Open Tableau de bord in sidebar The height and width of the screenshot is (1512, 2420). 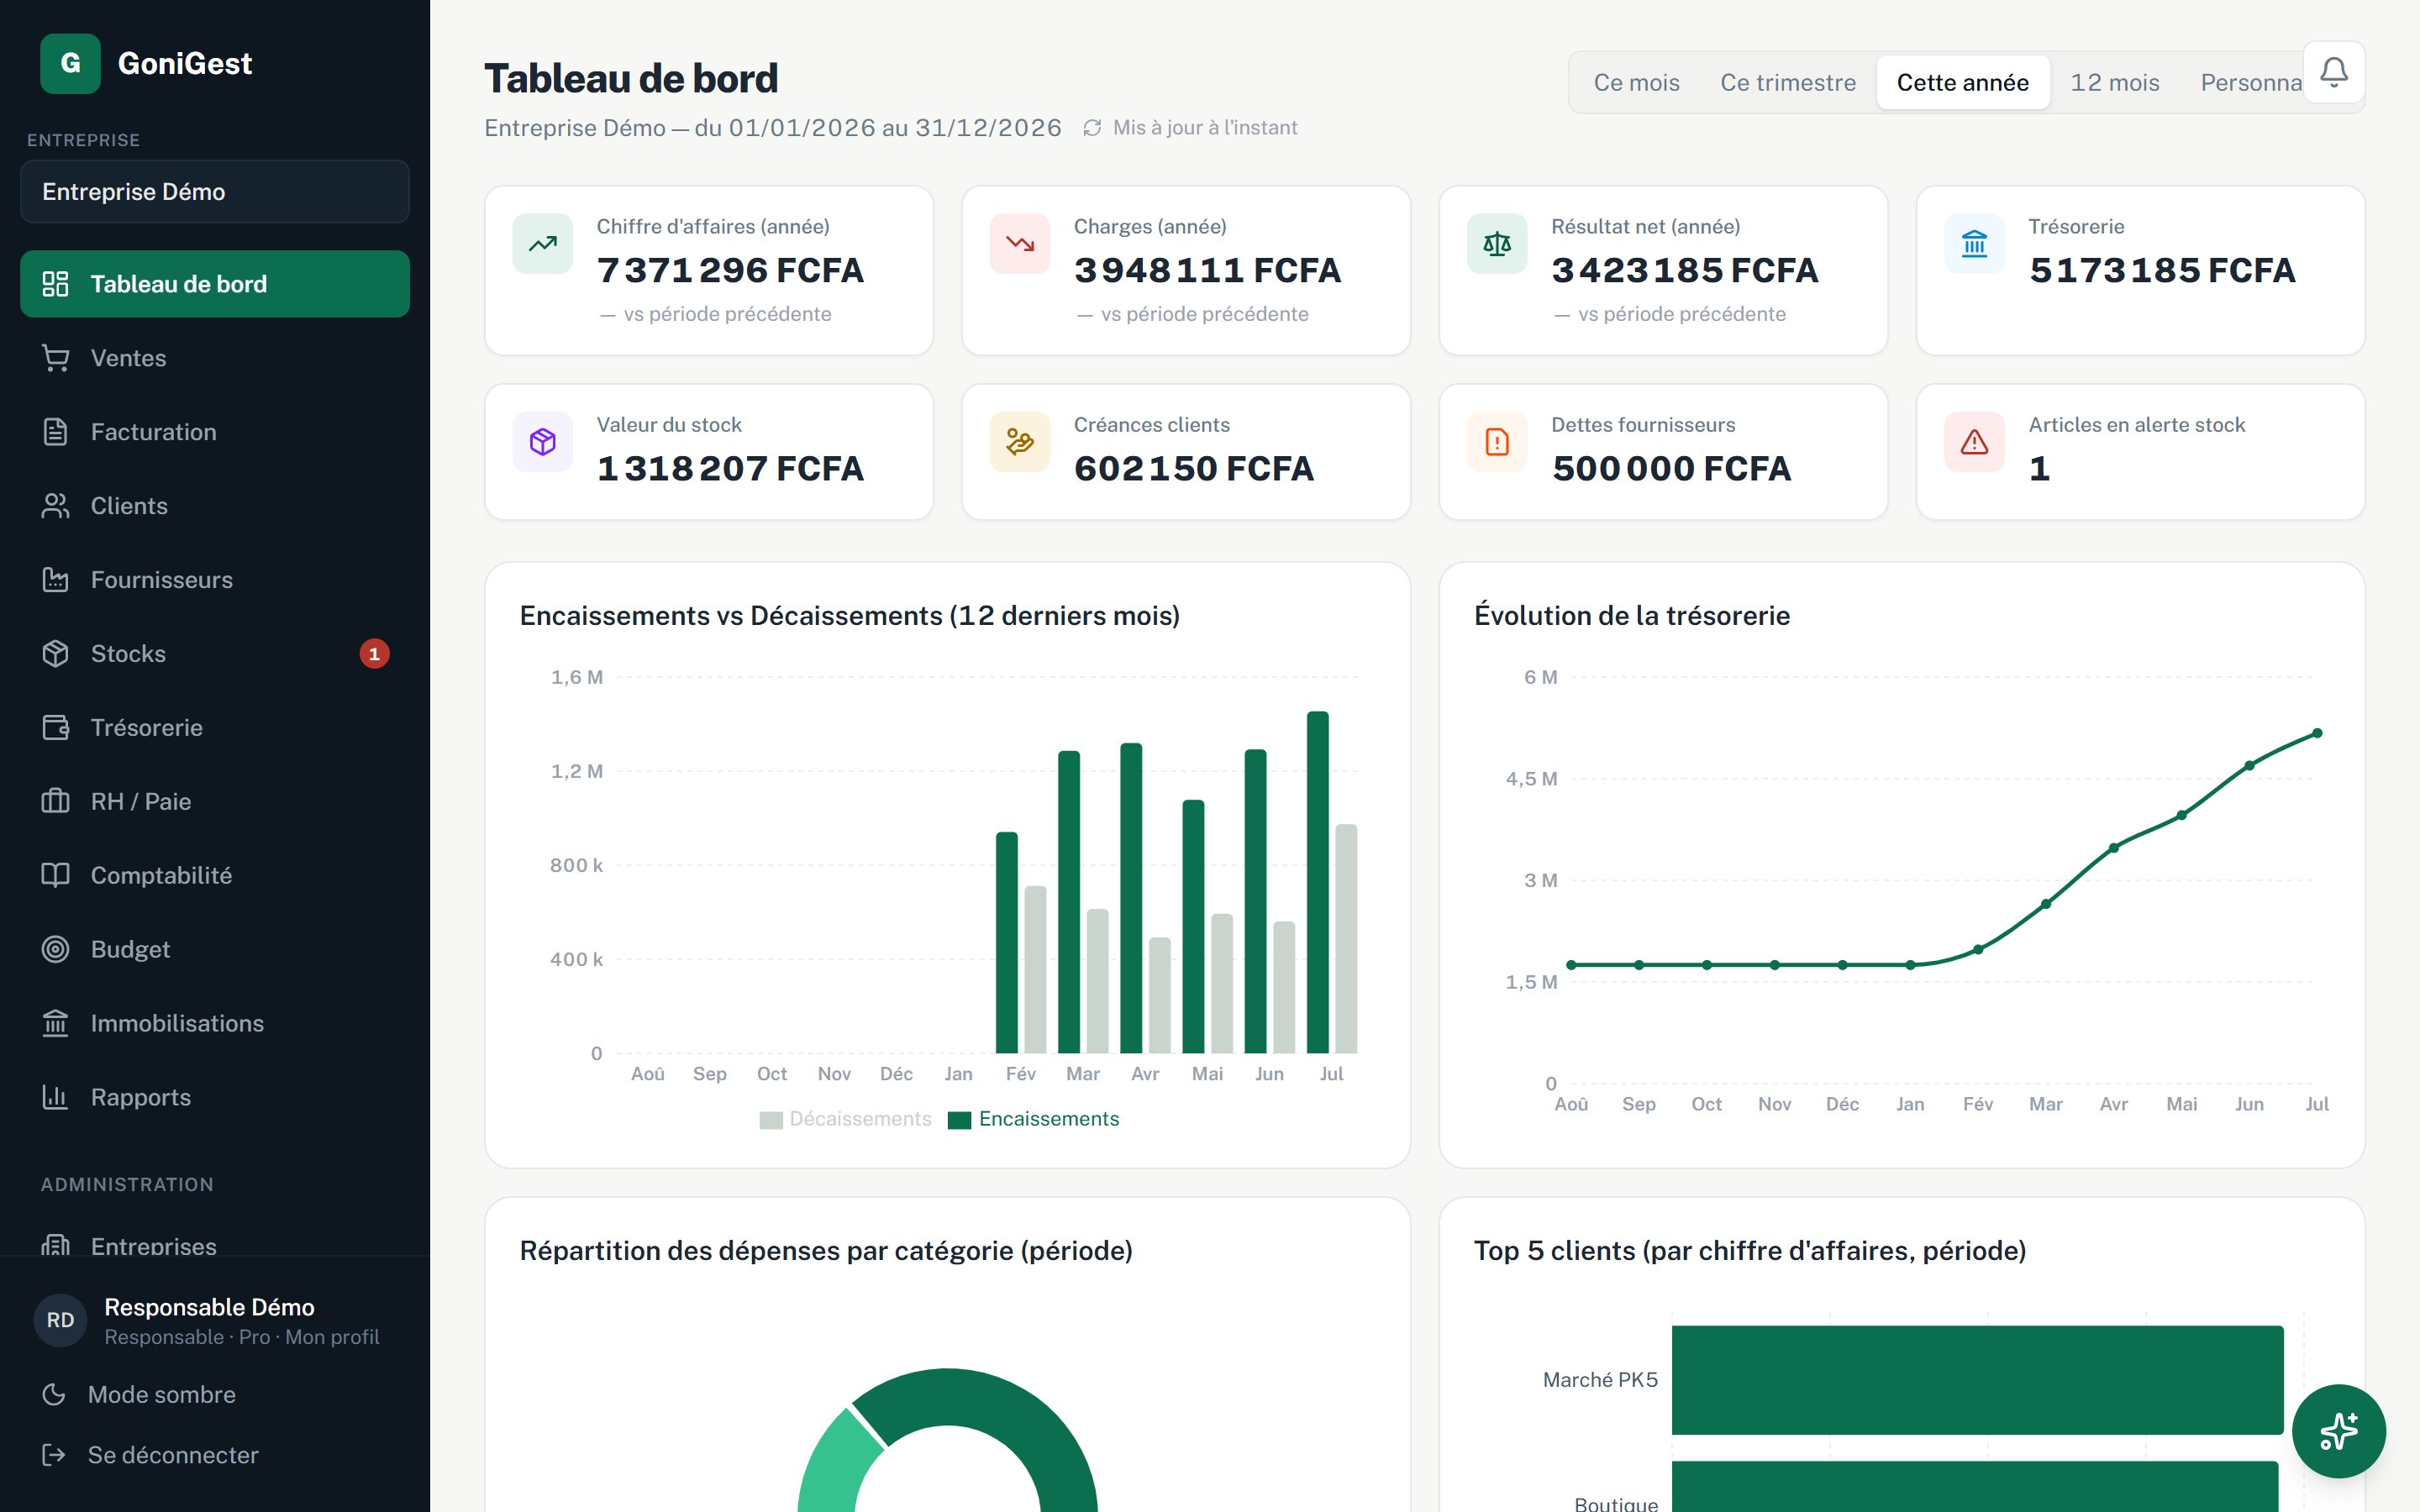pyautogui.click(x=215, y=284)
